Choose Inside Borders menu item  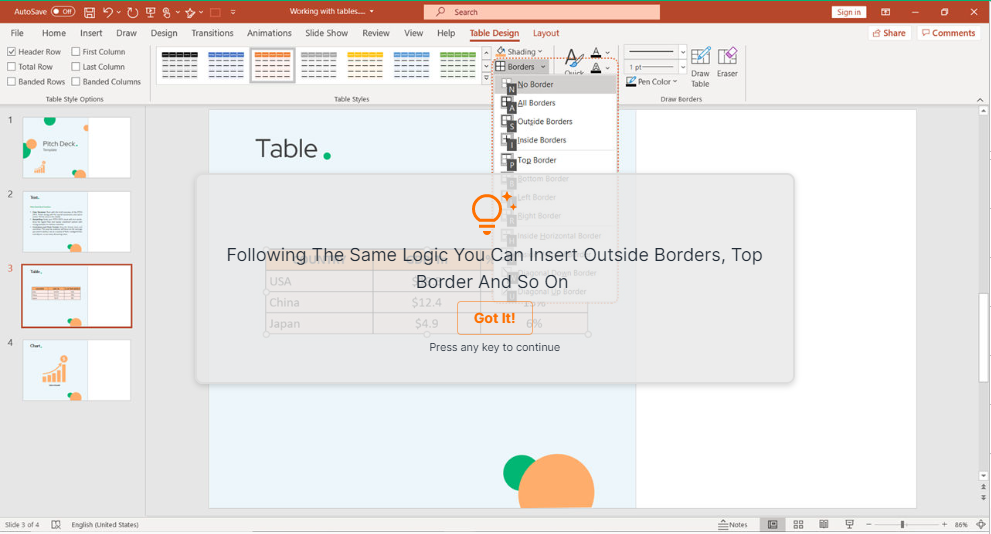(x=556, y=140)
